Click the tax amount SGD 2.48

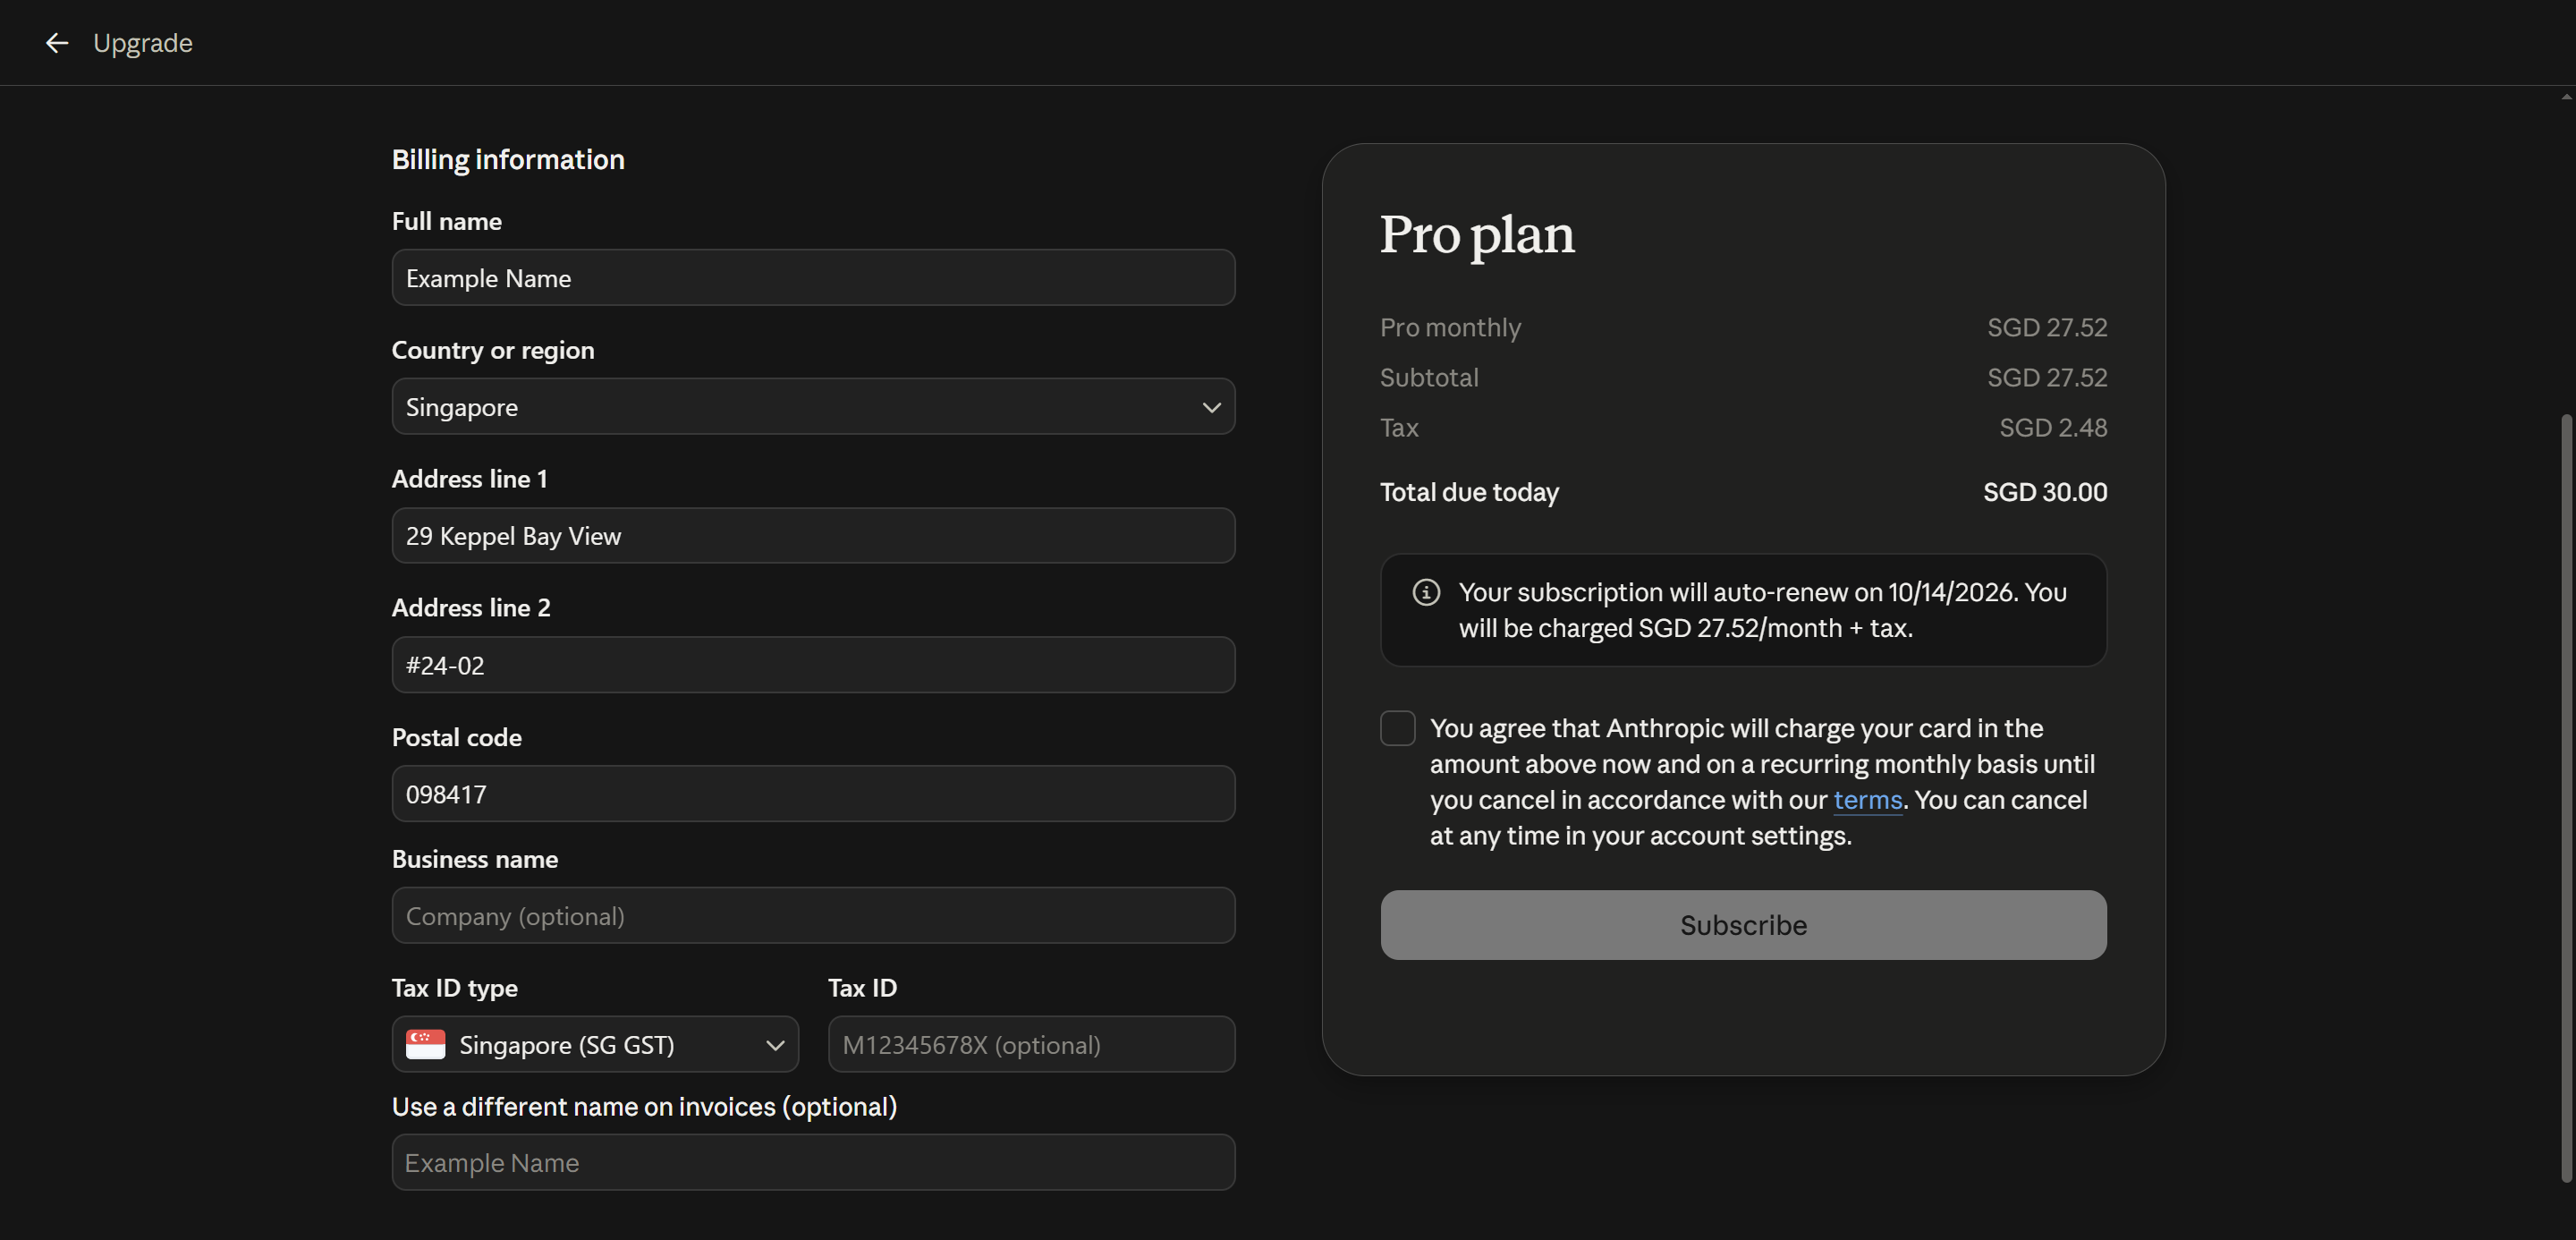[2053, 428]
